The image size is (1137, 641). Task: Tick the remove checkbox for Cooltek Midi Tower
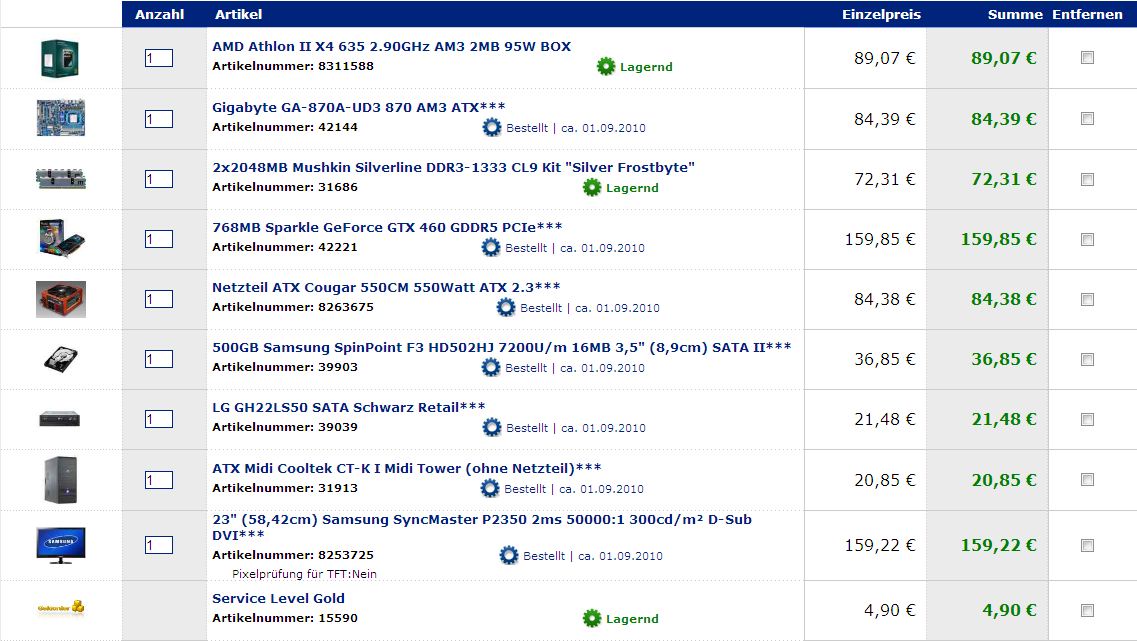[1087, 479]
